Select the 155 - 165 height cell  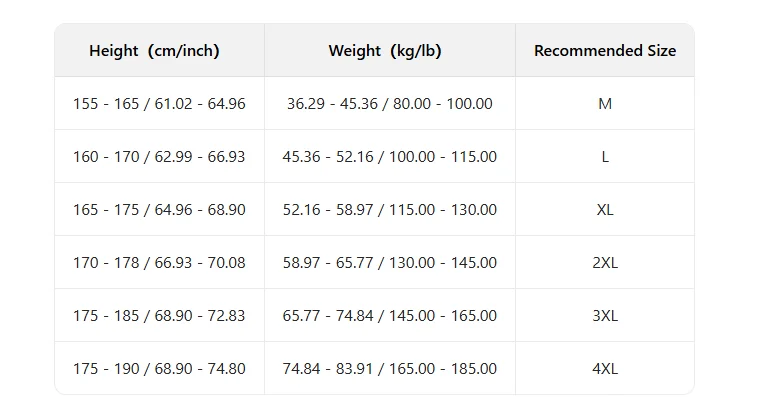click(x=159, y=104)
